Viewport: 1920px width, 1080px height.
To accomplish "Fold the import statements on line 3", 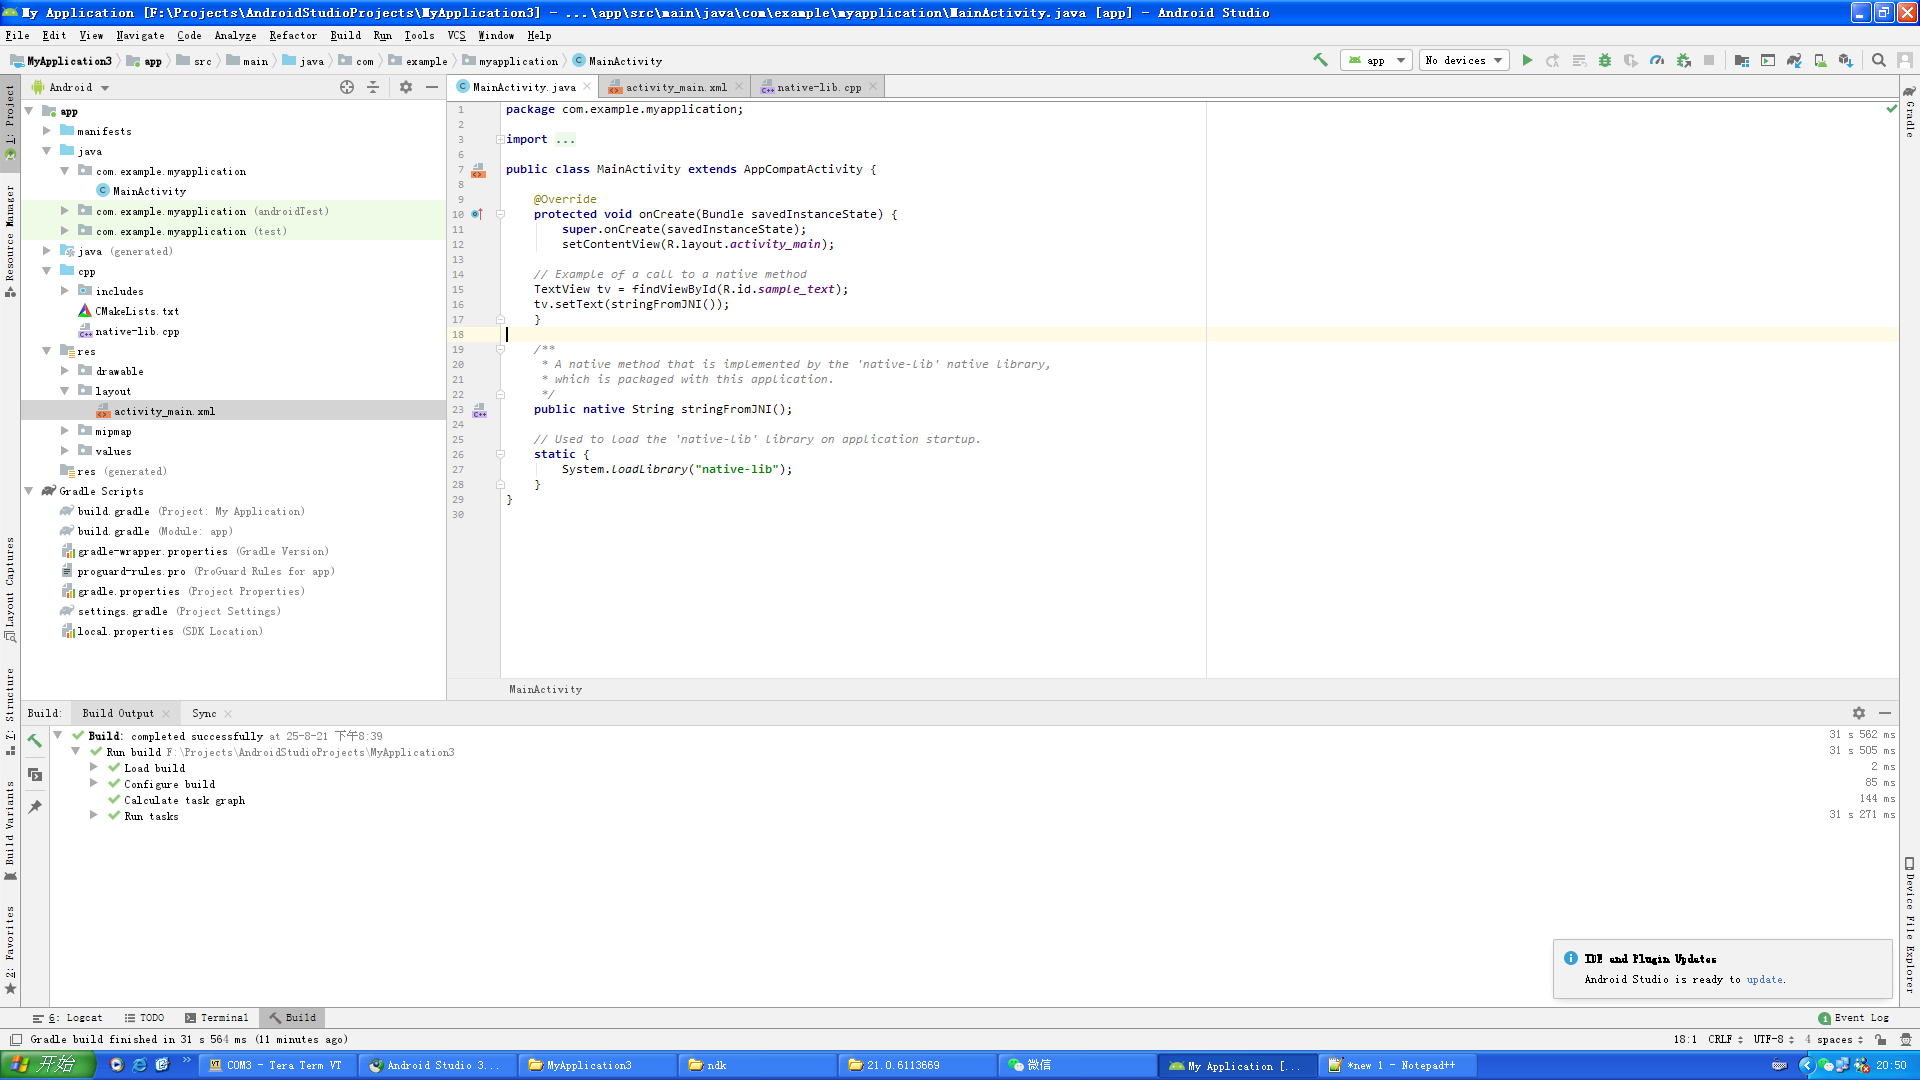I will tap(500, 139).
